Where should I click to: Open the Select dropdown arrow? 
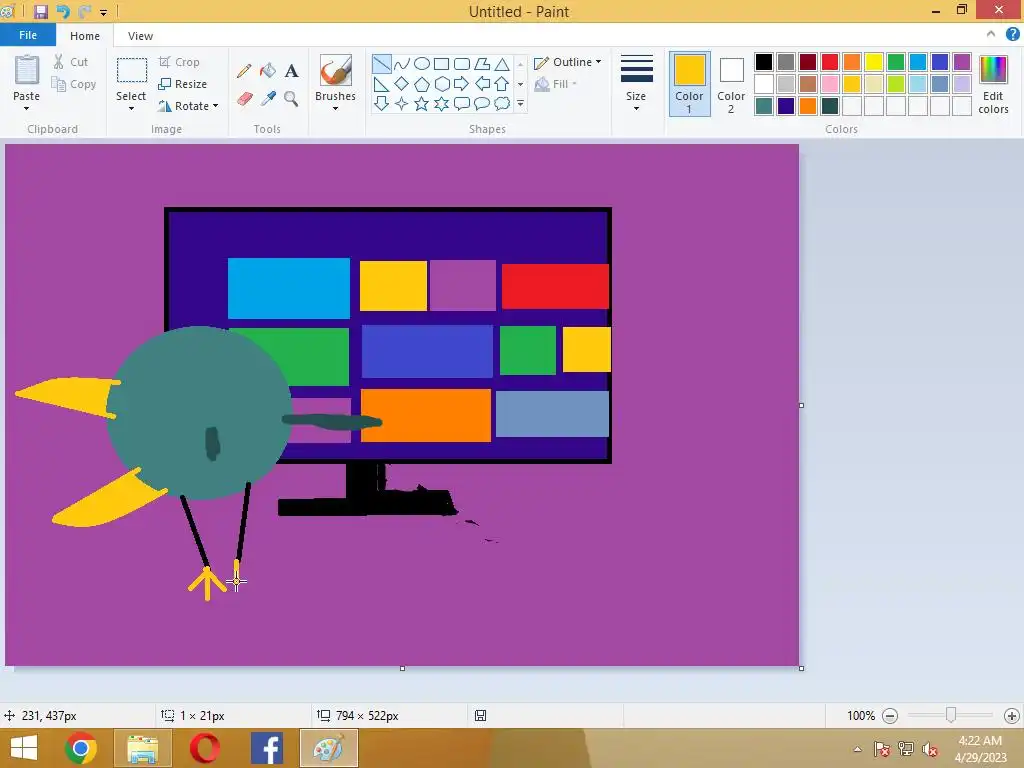click(131, 109)
